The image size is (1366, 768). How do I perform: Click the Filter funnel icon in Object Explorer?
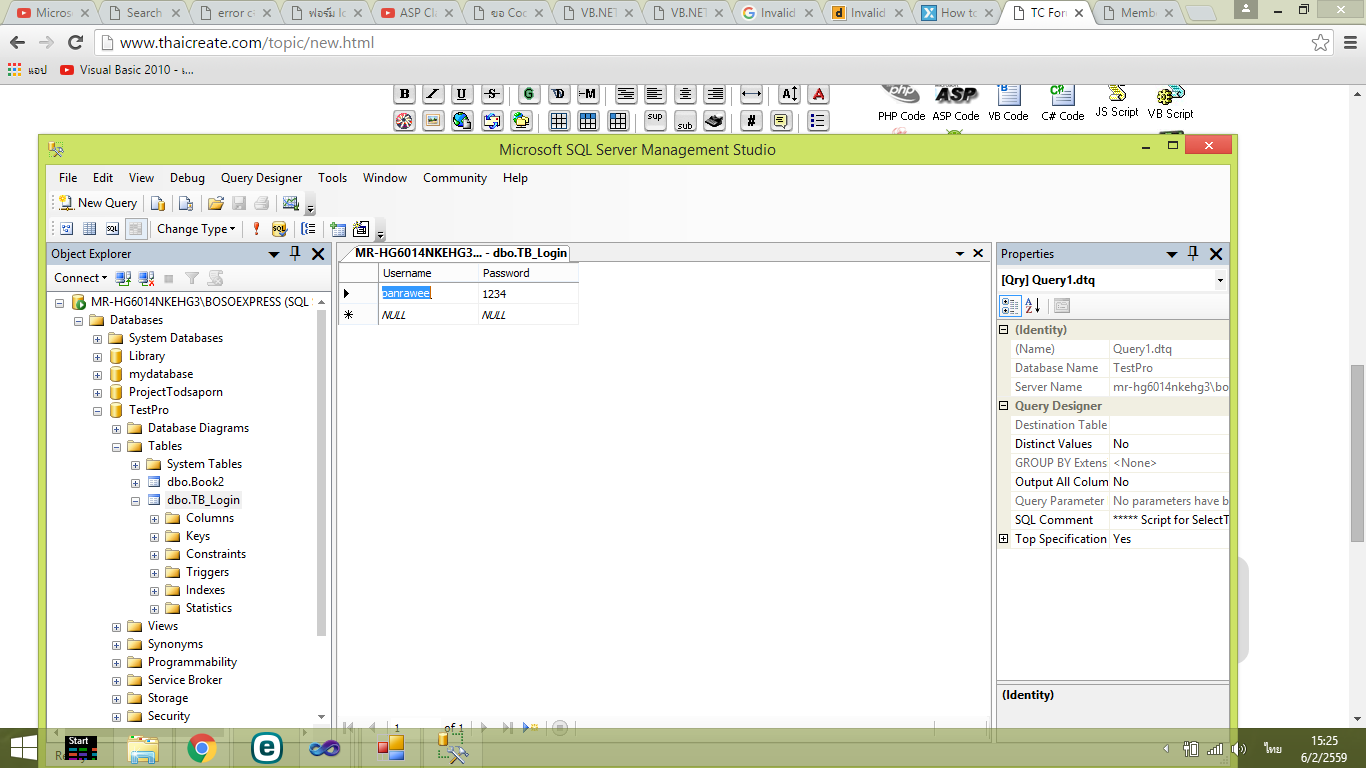point(191,278)
